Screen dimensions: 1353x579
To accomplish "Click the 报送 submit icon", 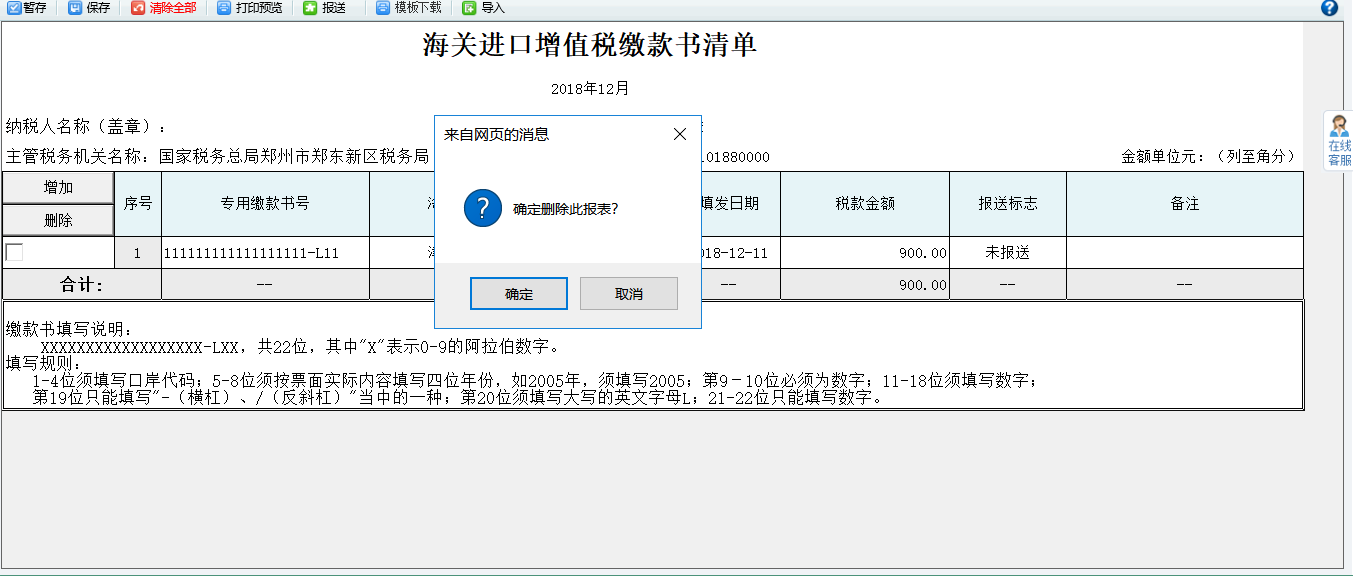I will tap(323, 8).
